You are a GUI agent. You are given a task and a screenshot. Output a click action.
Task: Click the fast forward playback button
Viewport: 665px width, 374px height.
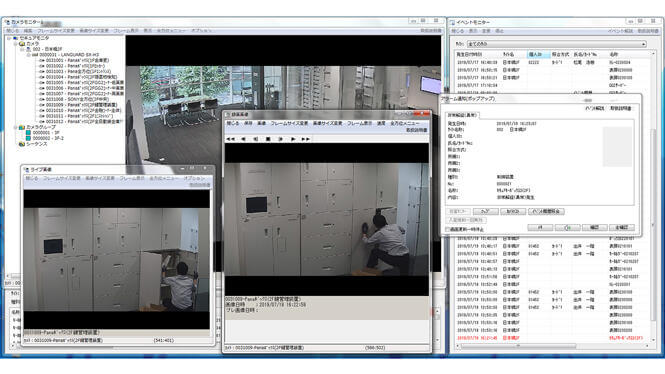[305, 139]
